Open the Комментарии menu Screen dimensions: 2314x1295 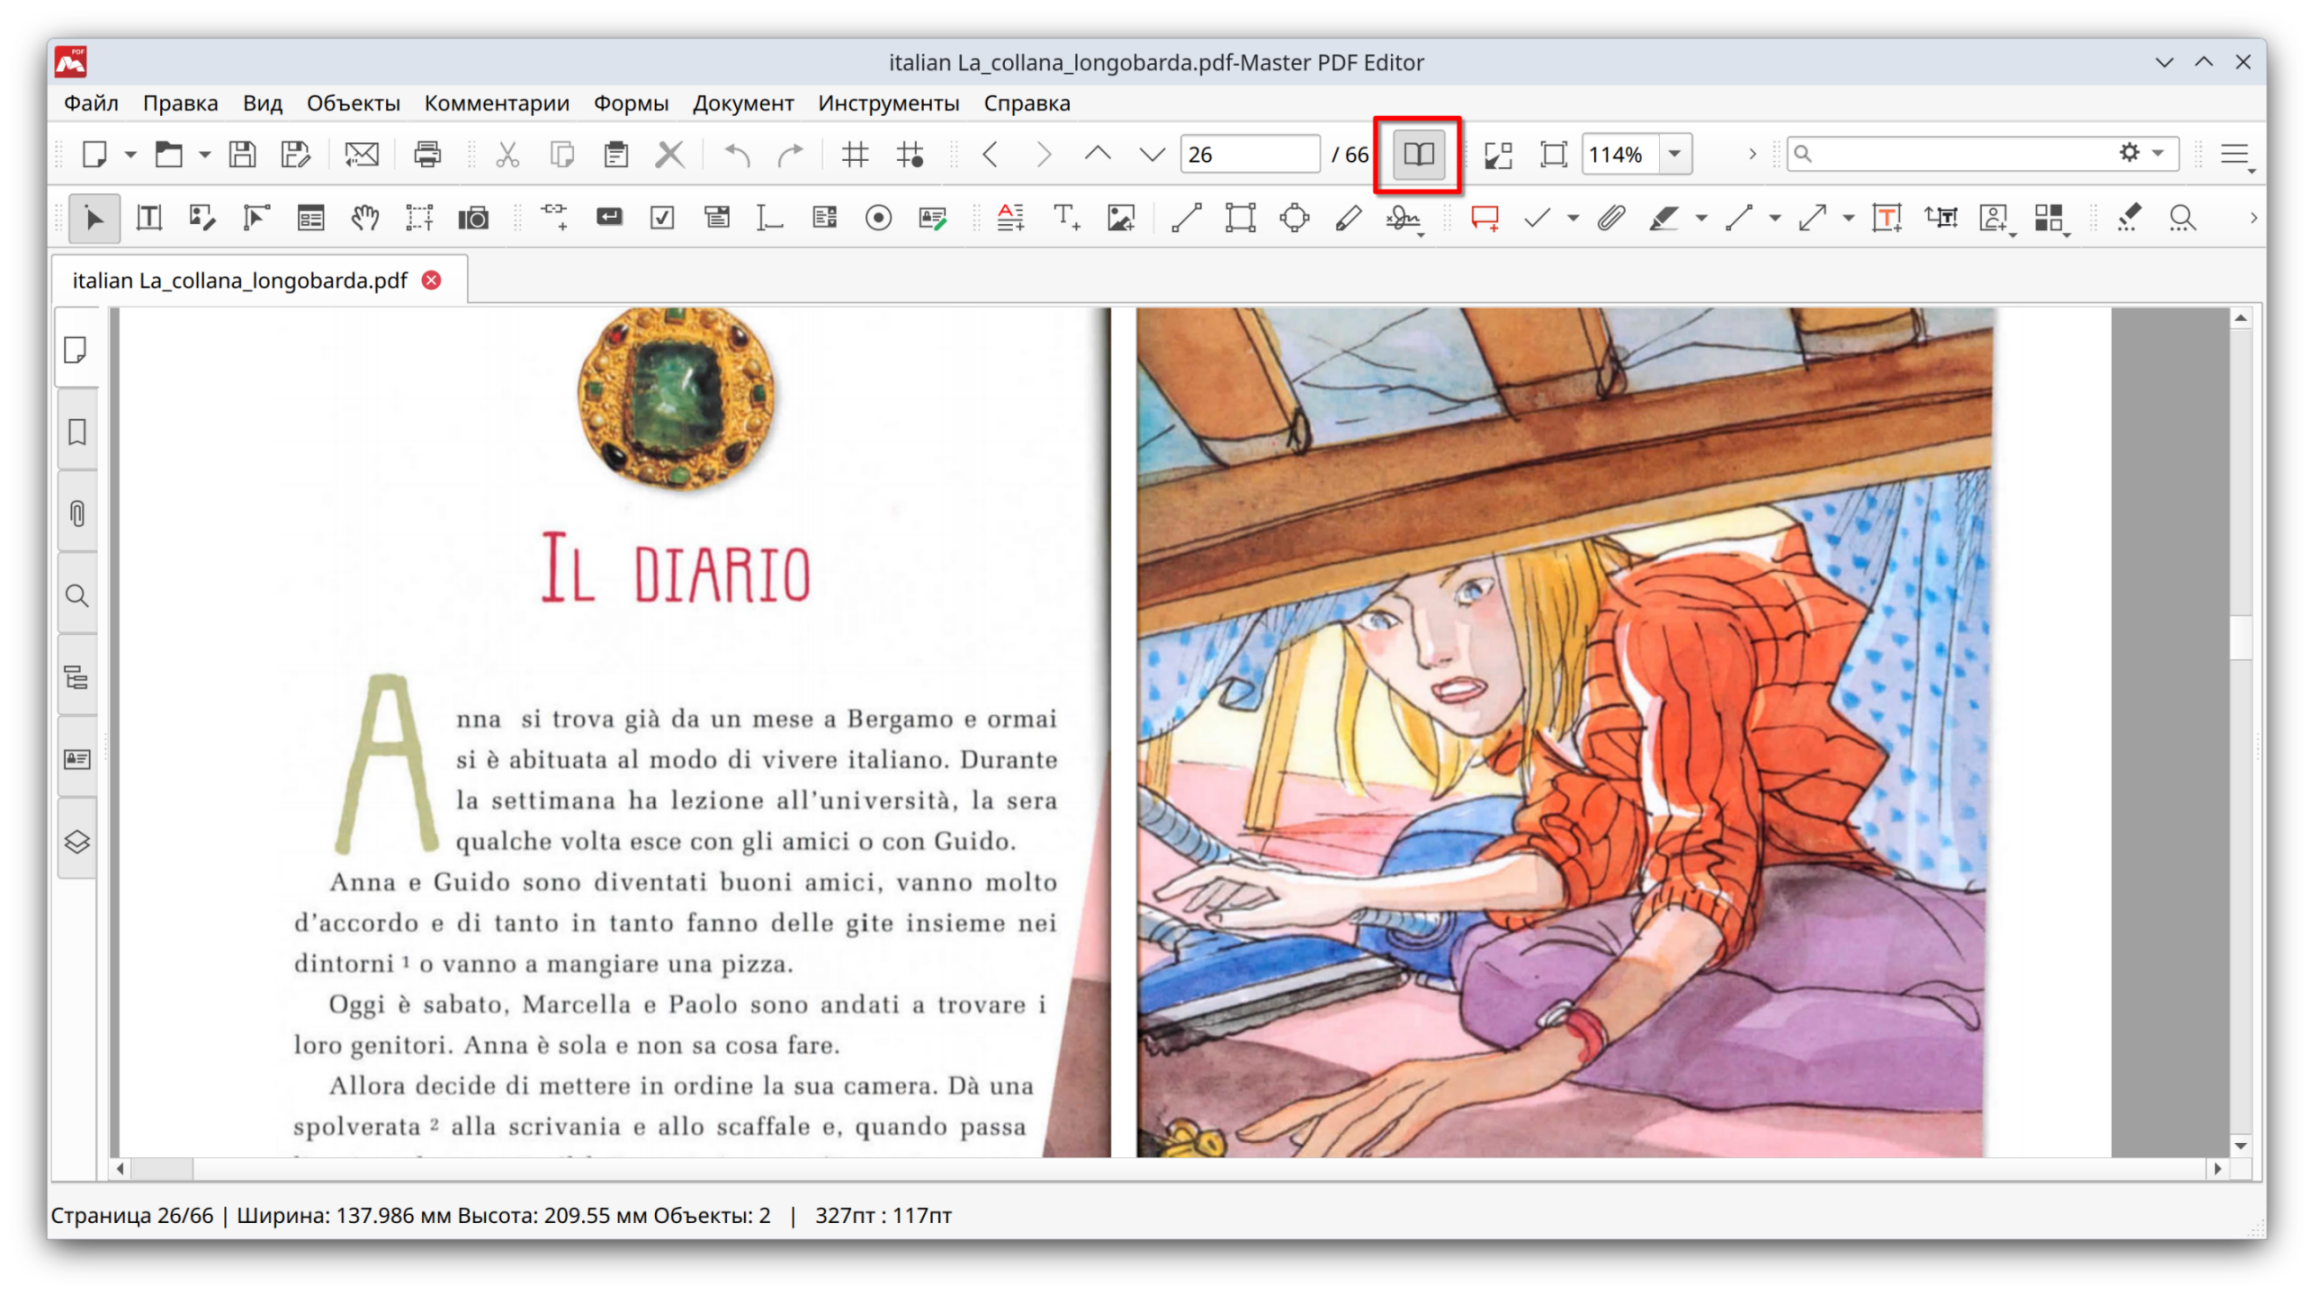point(496,103)
